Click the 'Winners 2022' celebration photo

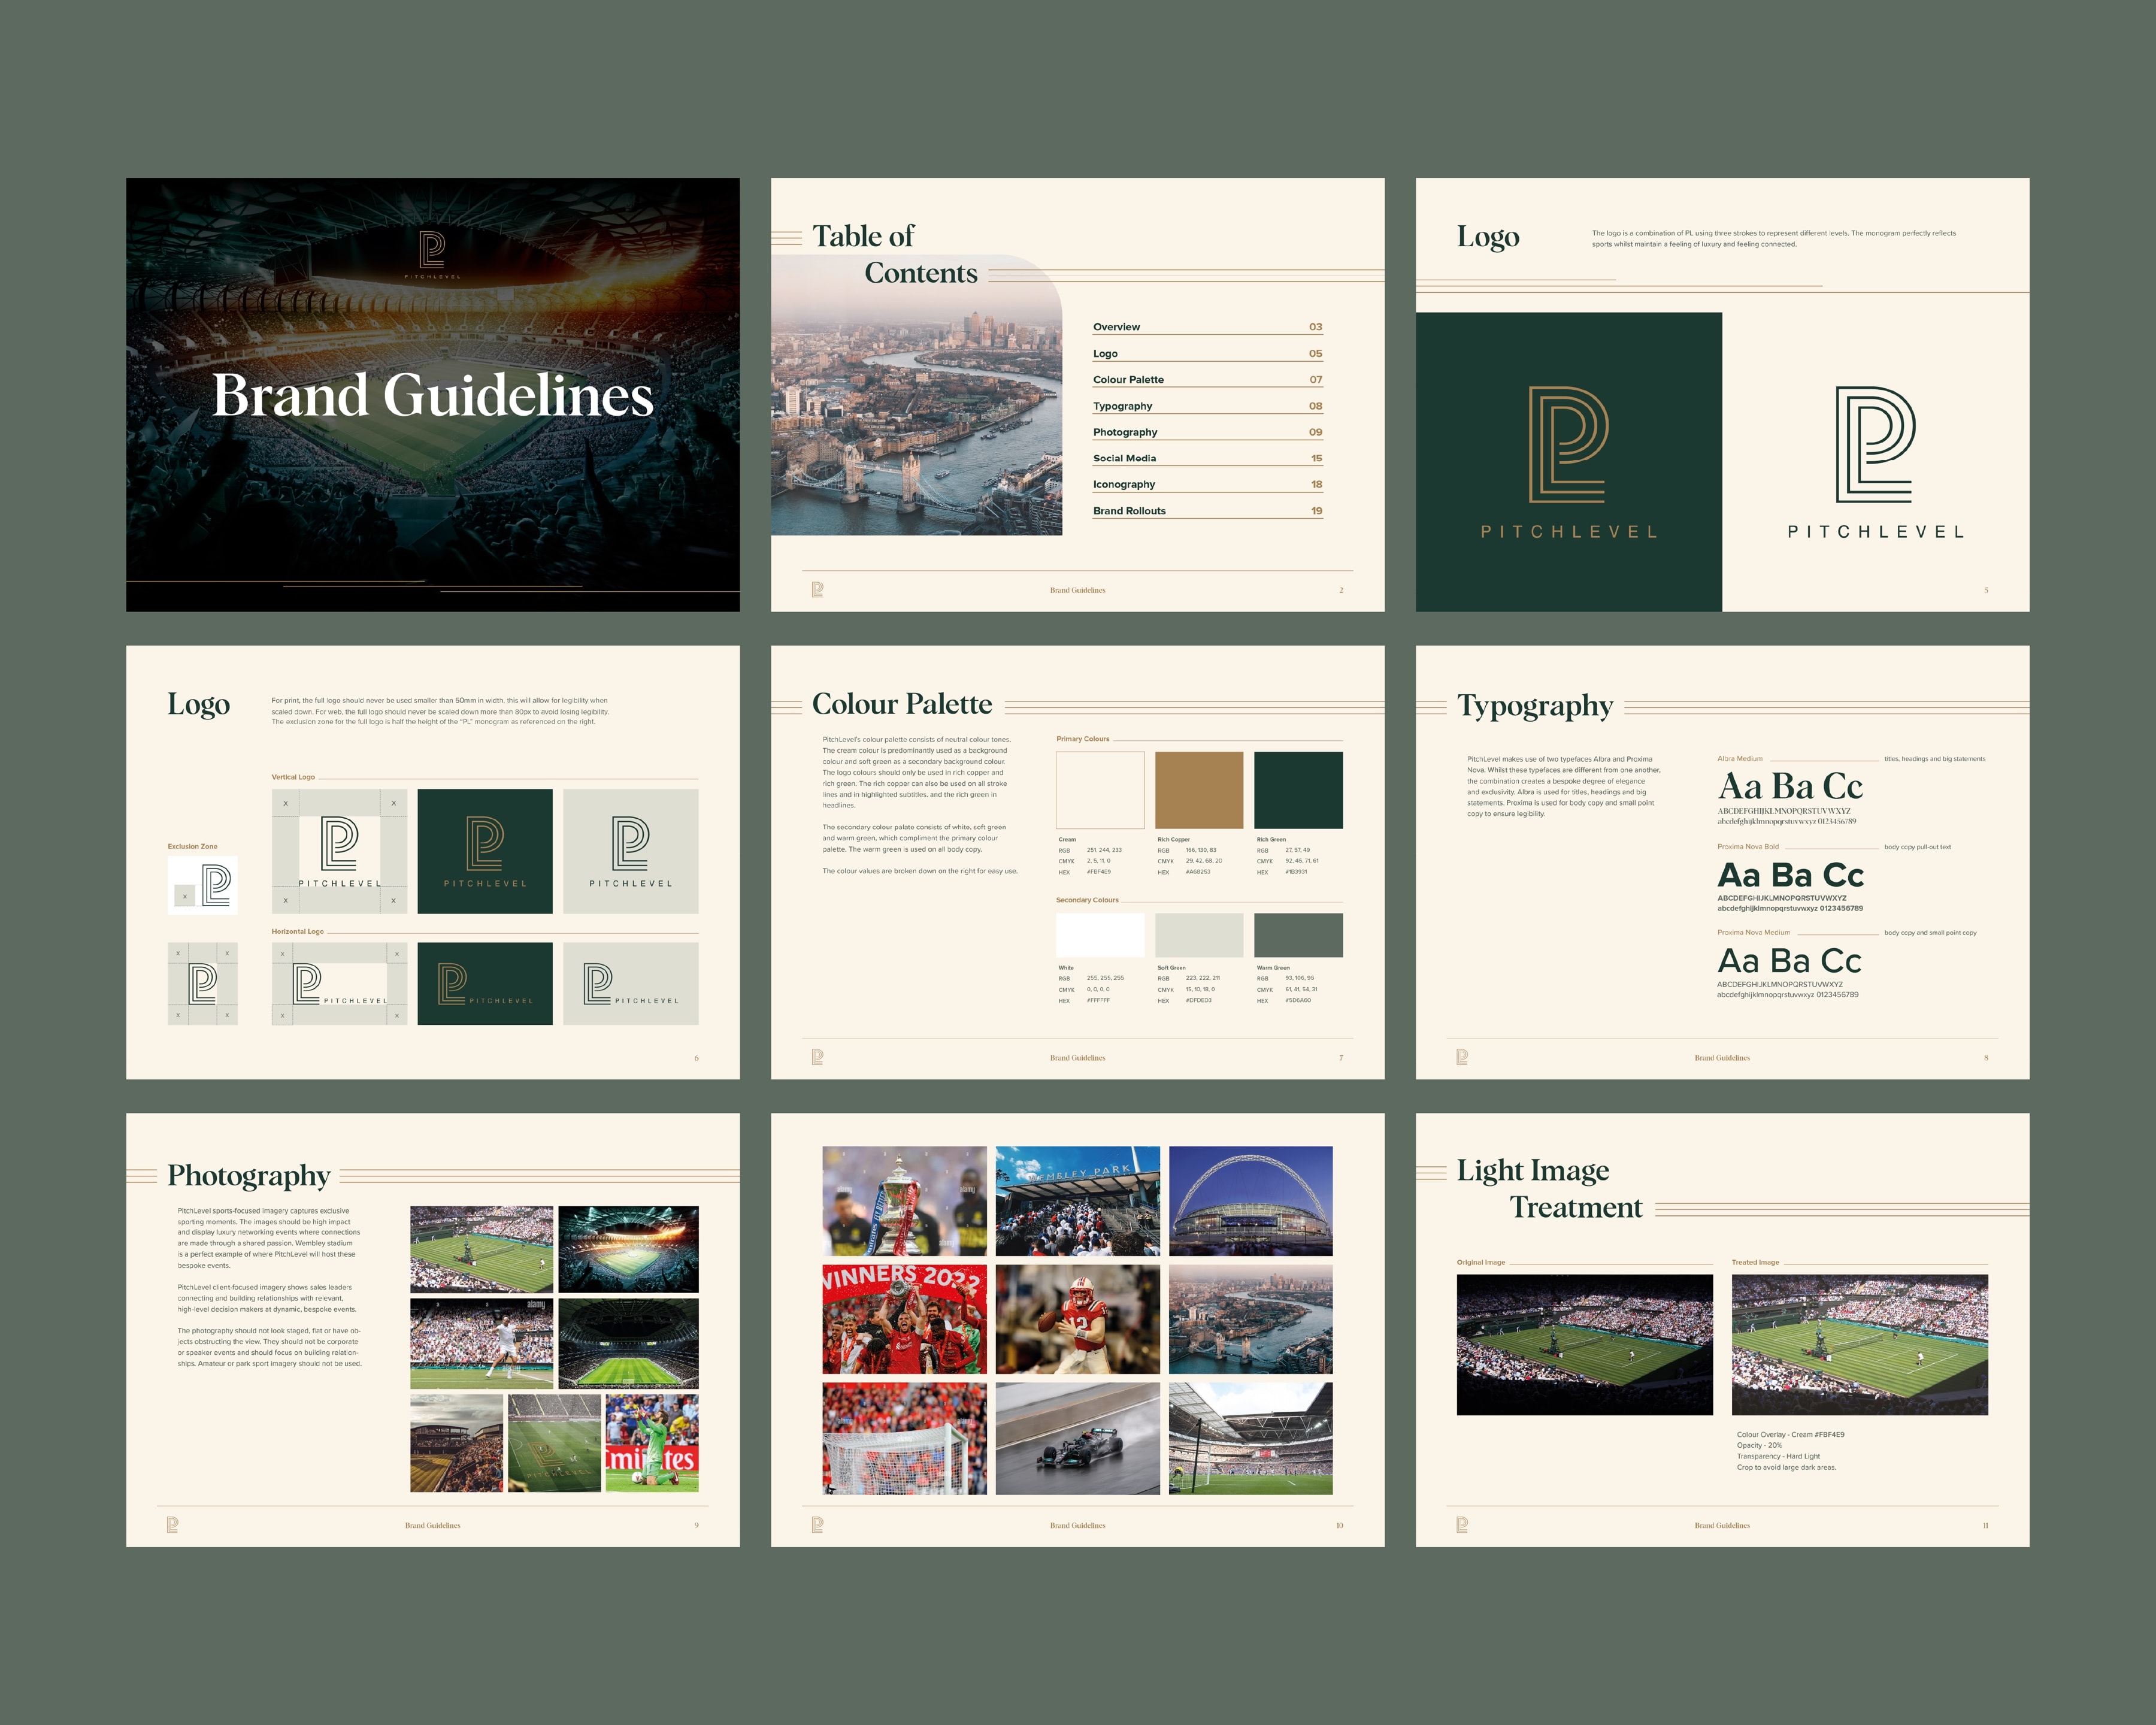point(904,1319)
